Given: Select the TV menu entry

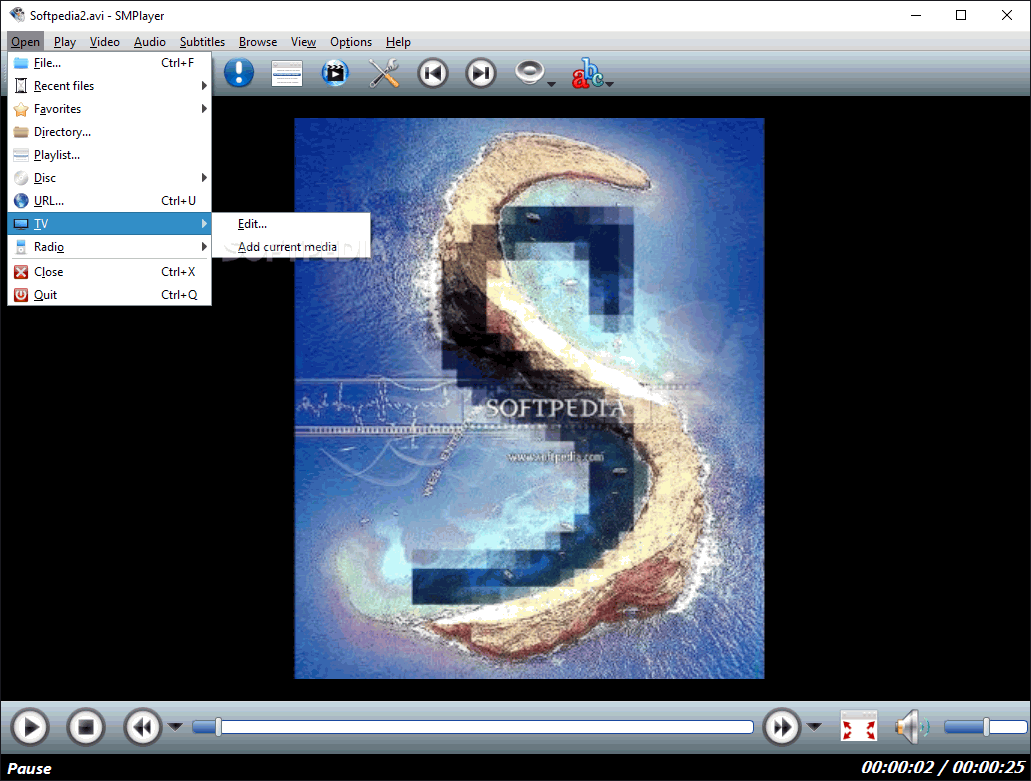Looking at the screenshot, I should pyautogui.click(x=109, y=224).
